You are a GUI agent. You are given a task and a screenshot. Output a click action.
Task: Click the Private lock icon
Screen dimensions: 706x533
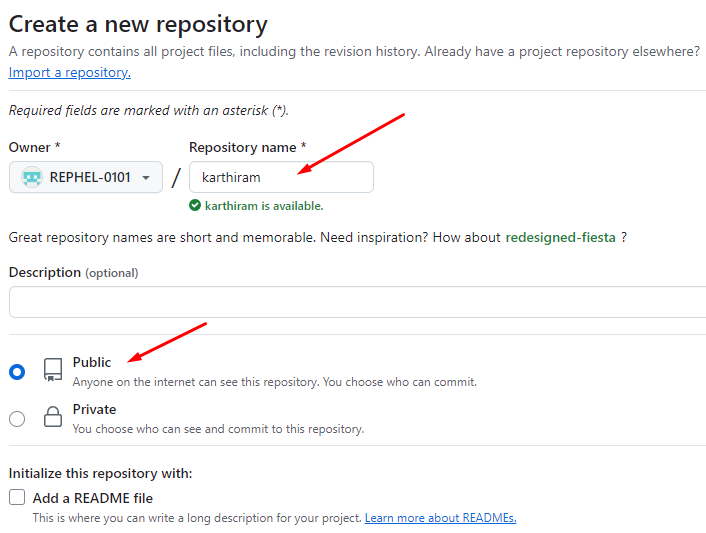53,418
